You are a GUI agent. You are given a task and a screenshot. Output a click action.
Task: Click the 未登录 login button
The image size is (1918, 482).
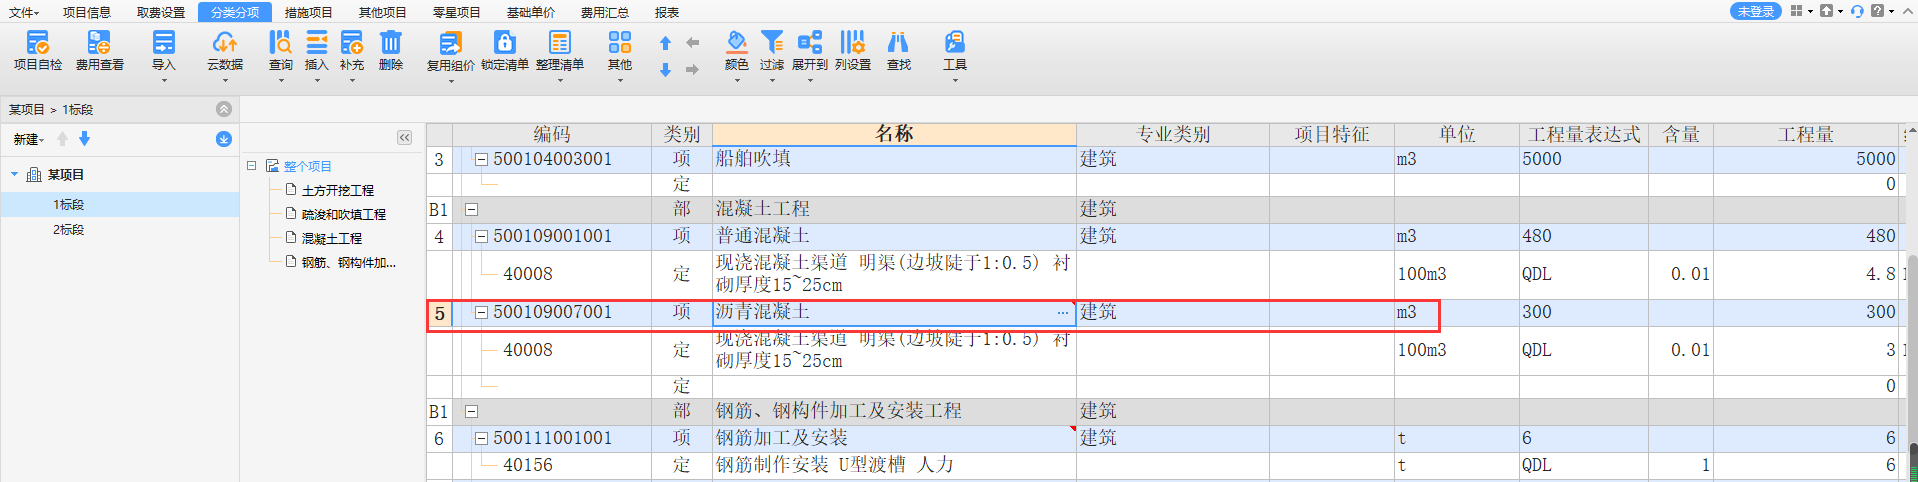[1755, 11]
